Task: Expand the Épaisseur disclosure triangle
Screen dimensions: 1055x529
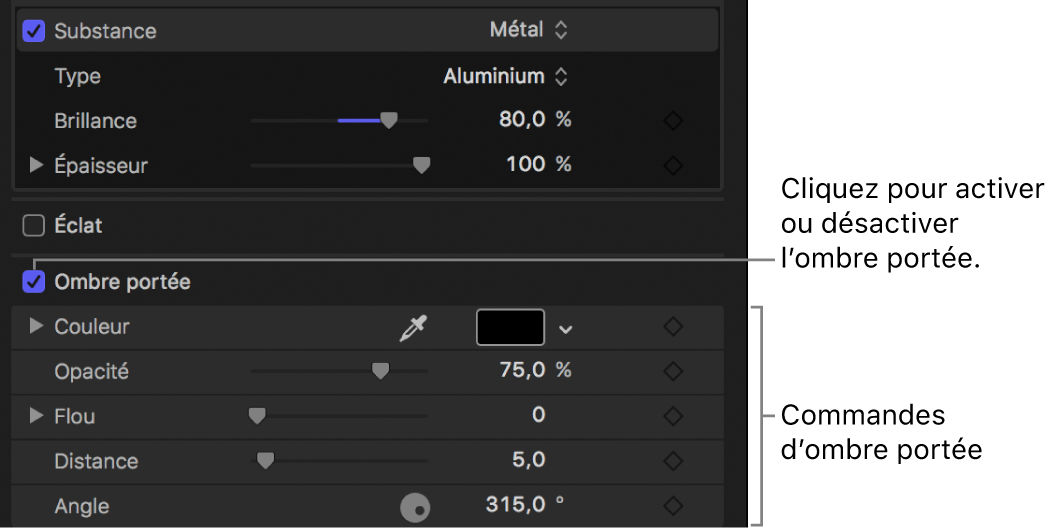Action: tap(36, 165)
